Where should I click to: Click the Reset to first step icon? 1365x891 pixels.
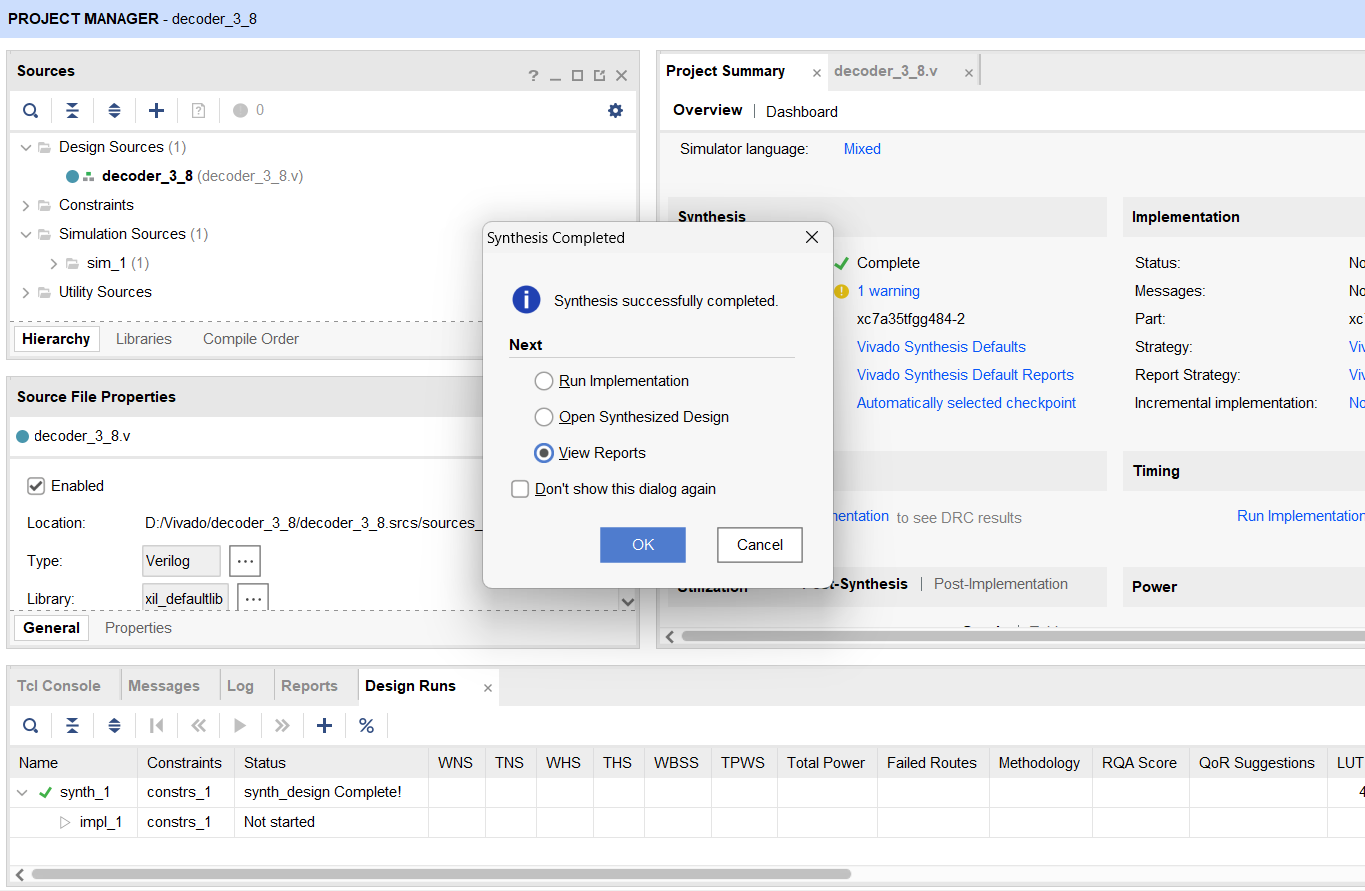(156, 726)
